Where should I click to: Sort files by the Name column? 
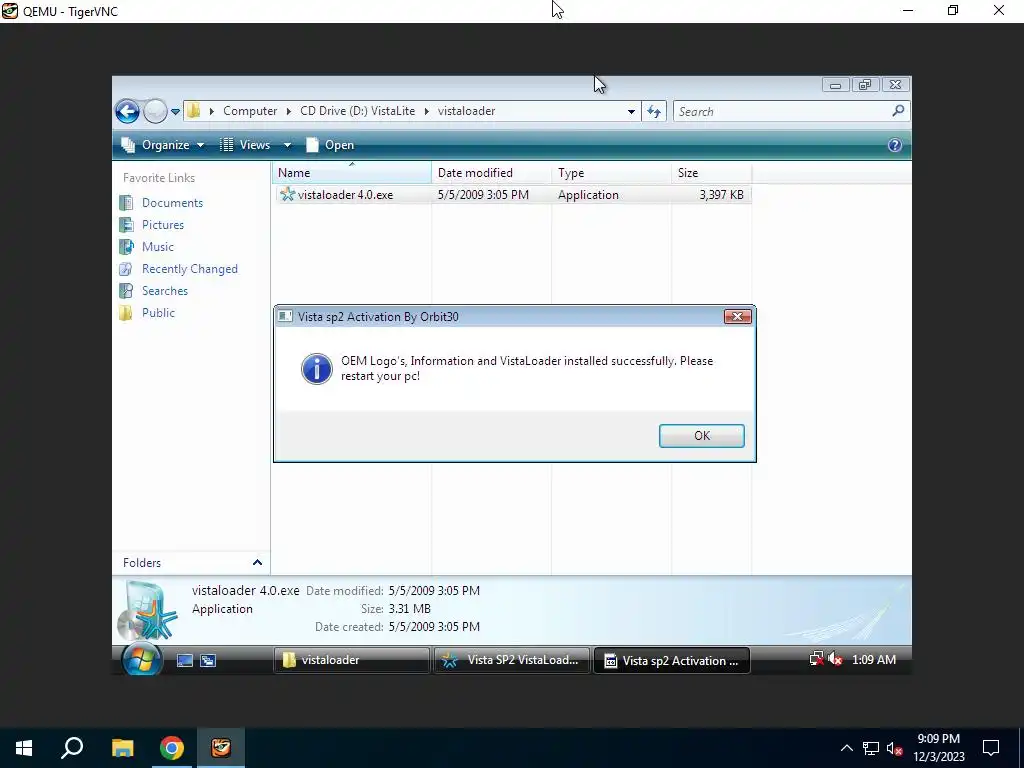click(351, 173)
